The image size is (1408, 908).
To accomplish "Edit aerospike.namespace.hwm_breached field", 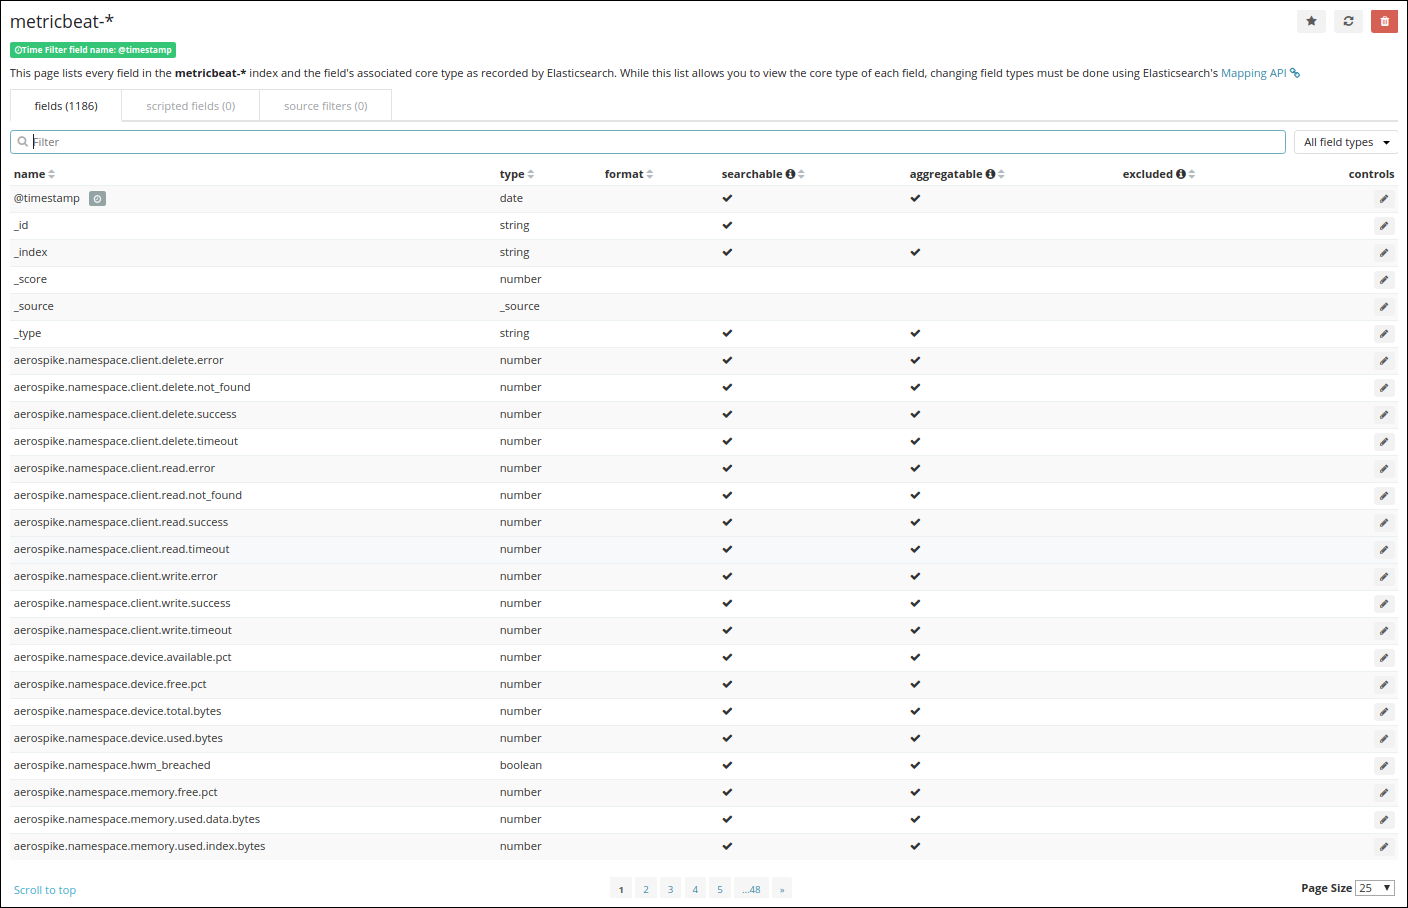I will [x=1384, y=766].
